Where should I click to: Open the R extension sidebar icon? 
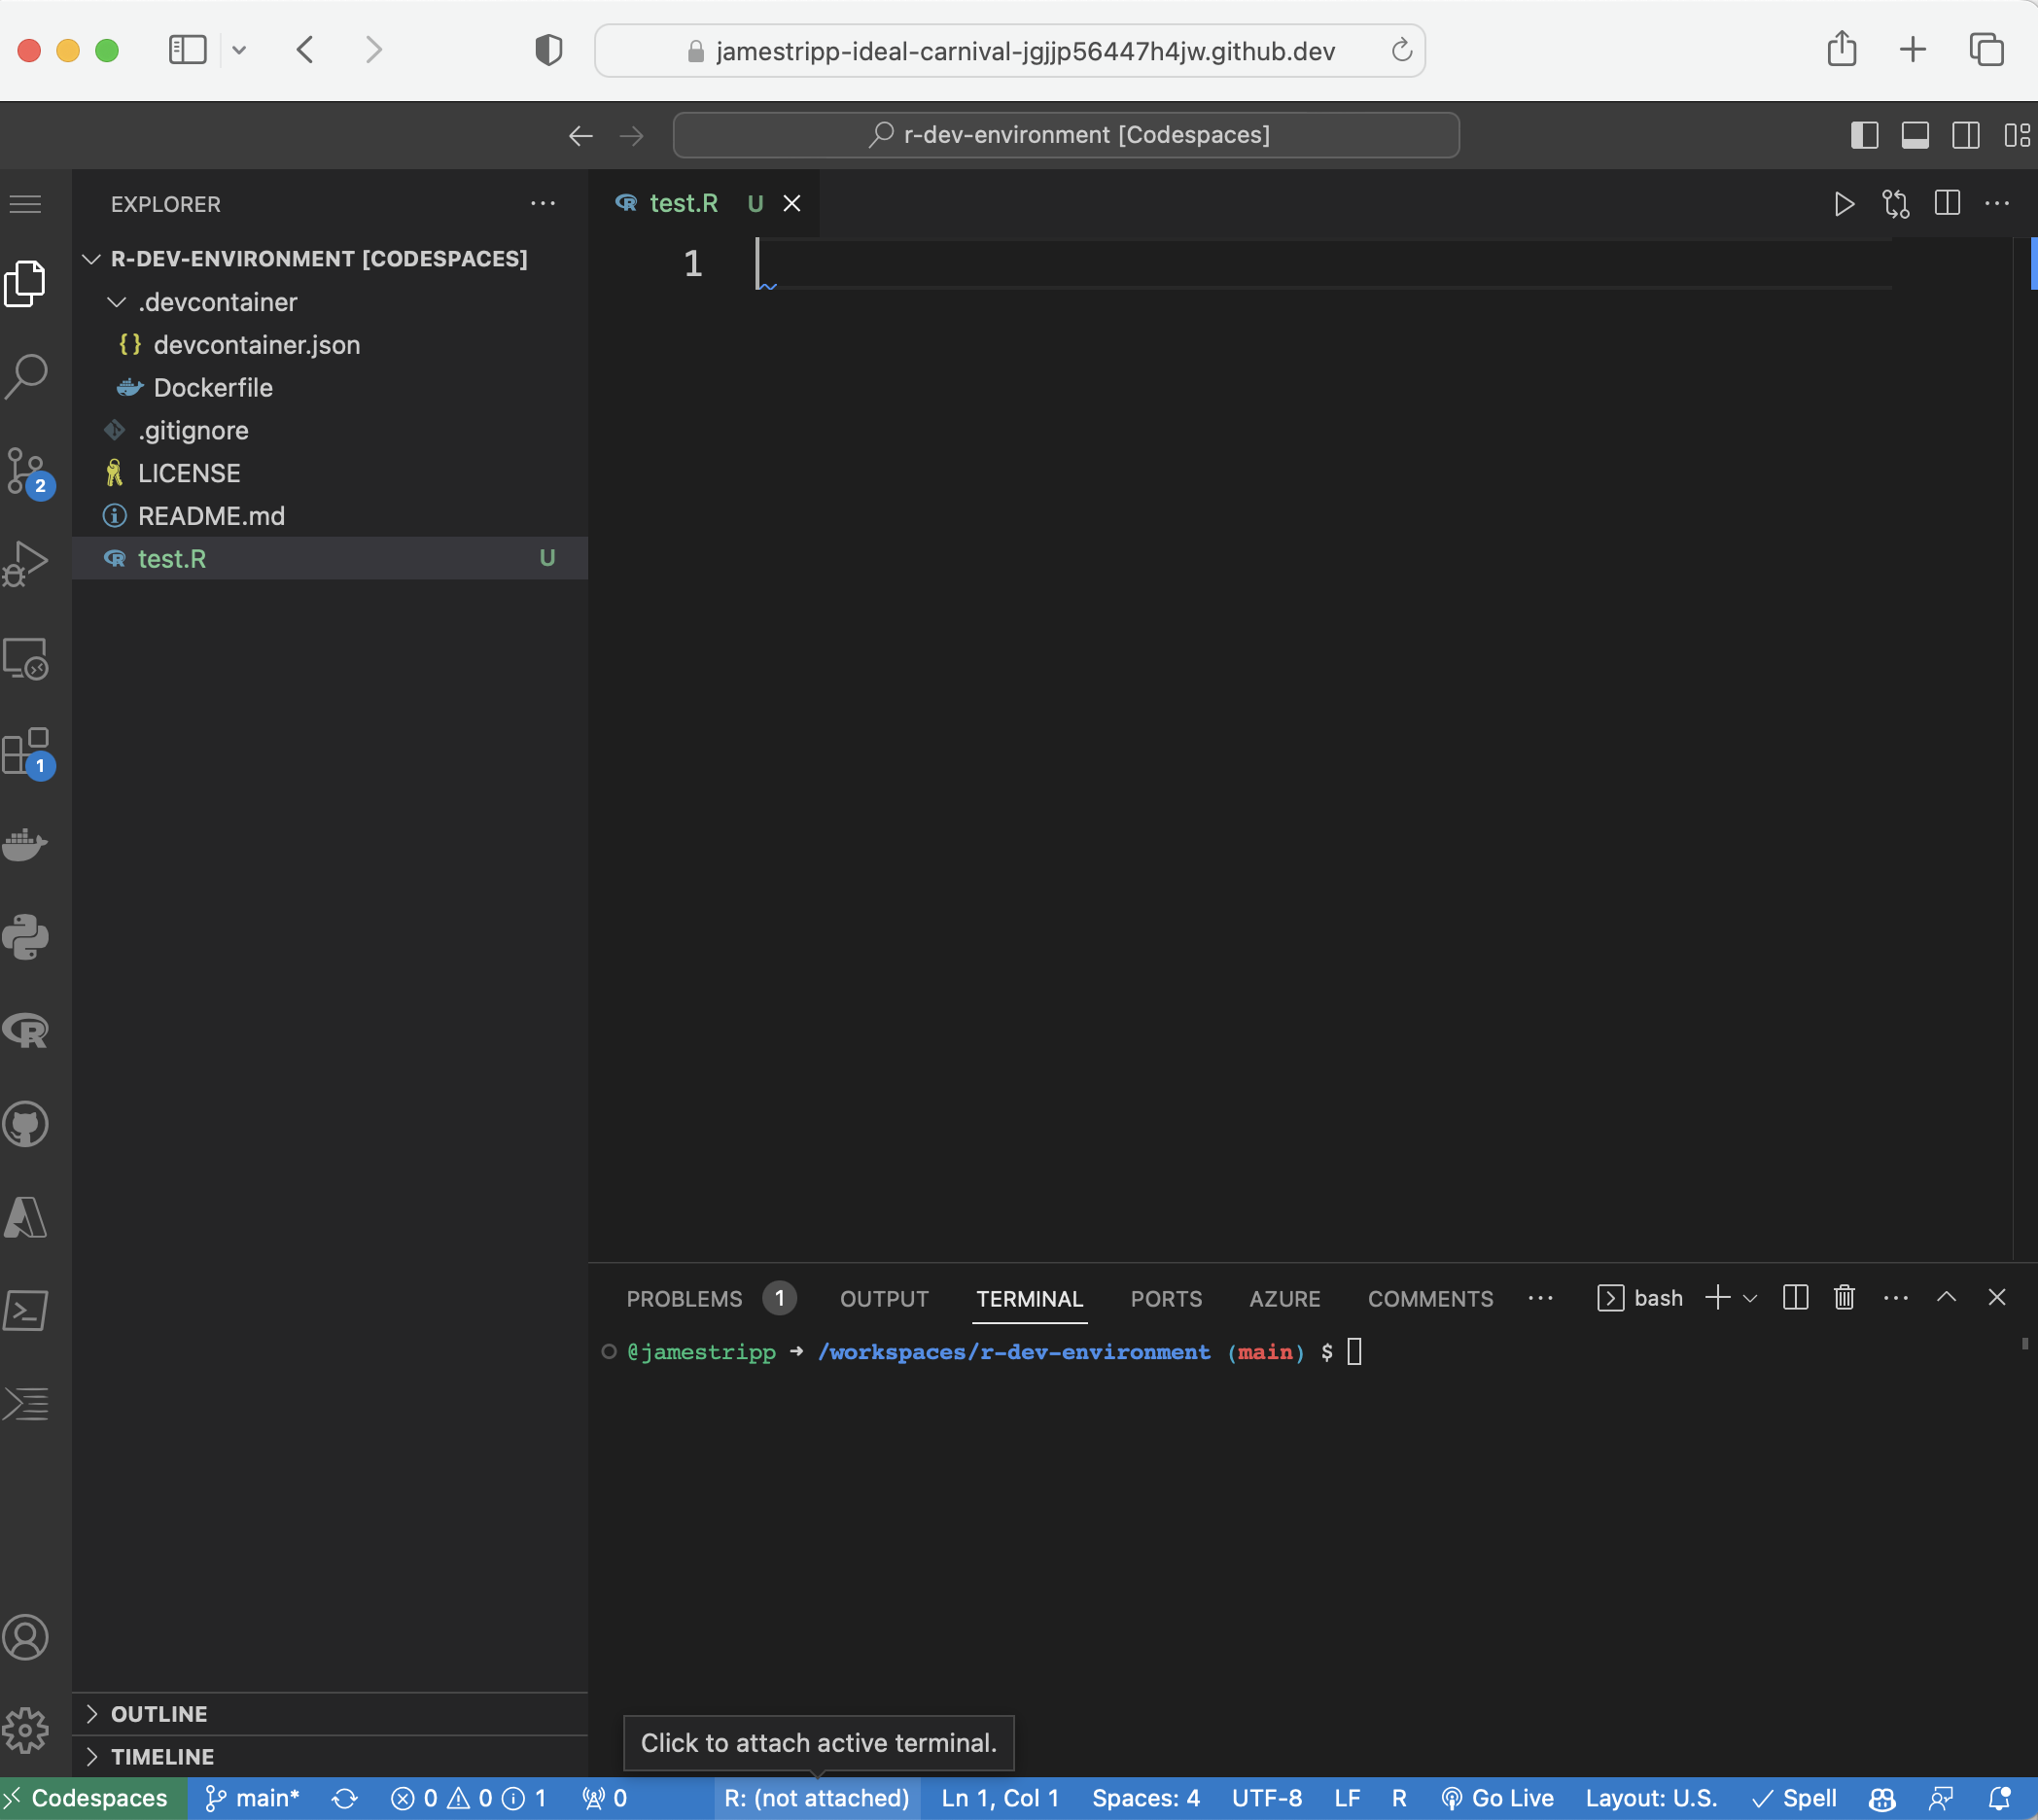coord(26,1031)
